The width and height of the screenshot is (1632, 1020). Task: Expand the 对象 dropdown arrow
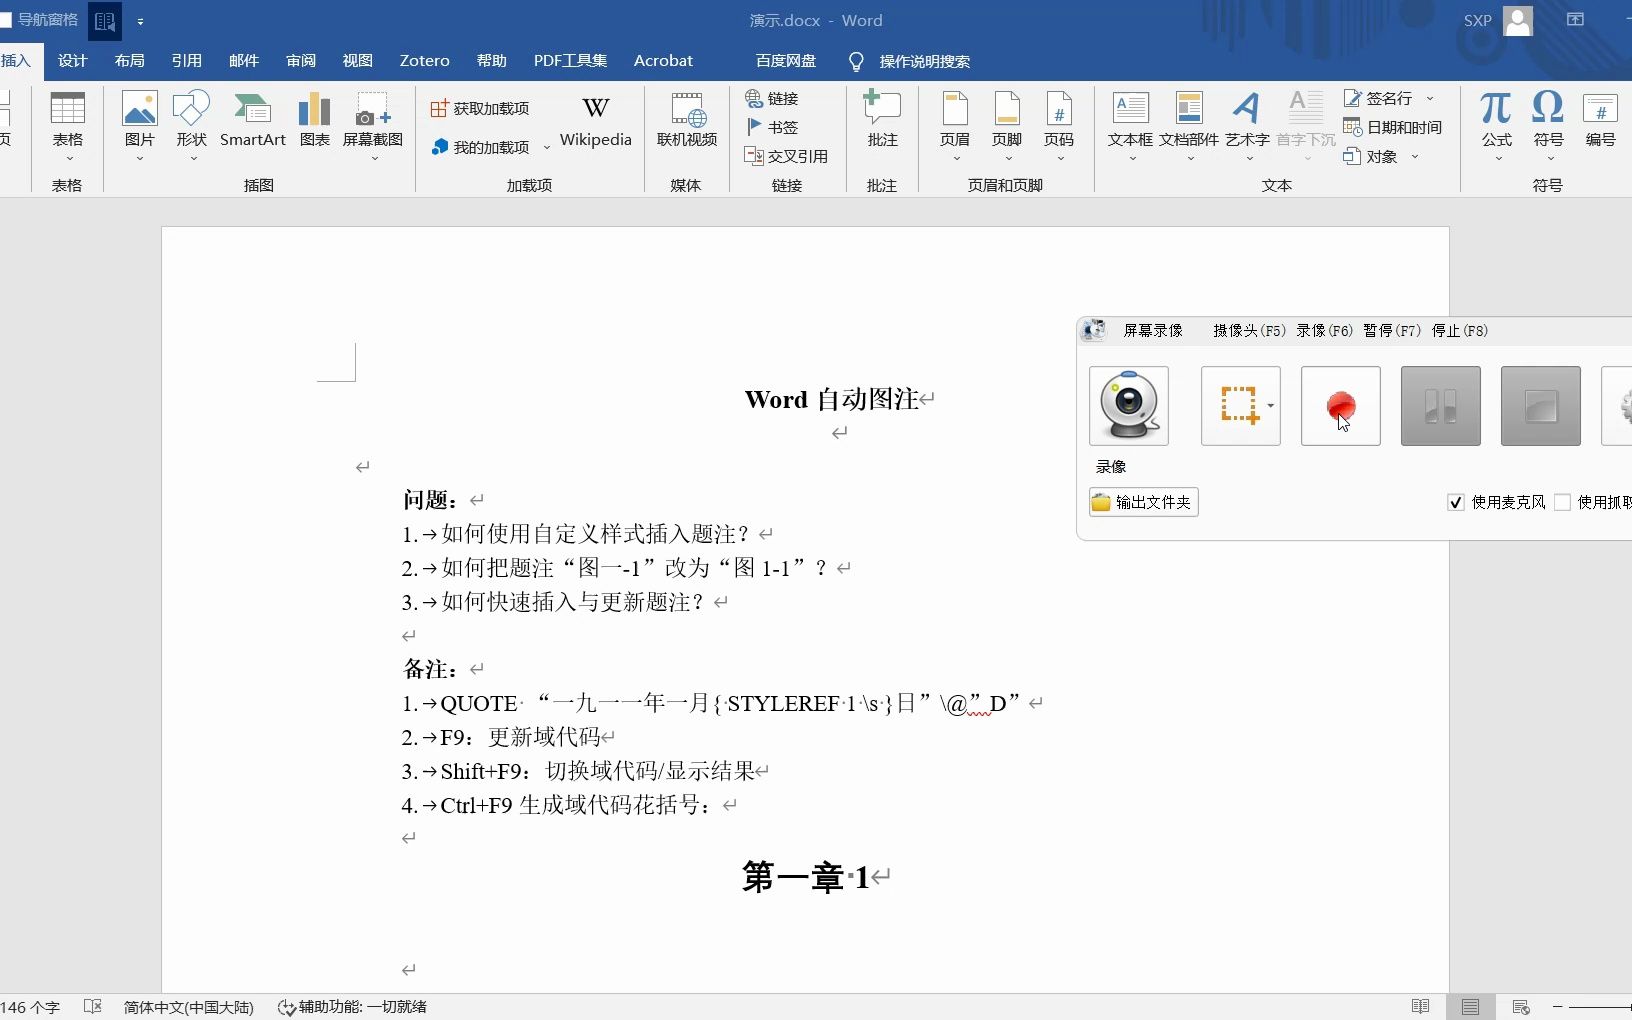tap(1415, 156)
